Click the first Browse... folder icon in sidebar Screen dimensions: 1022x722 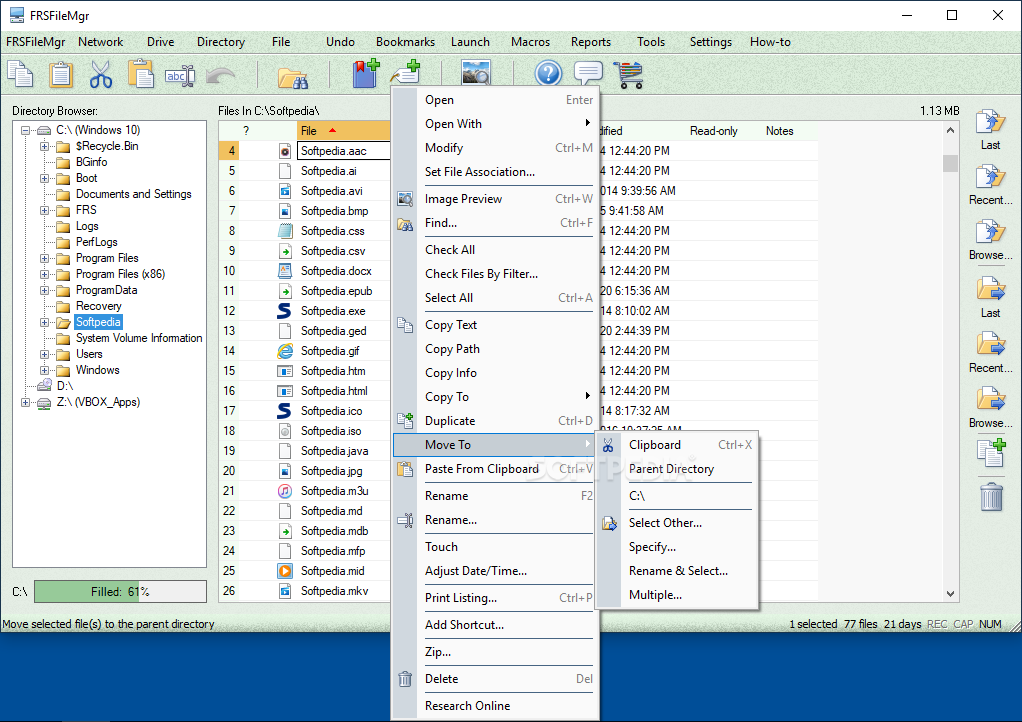point(990,233)
